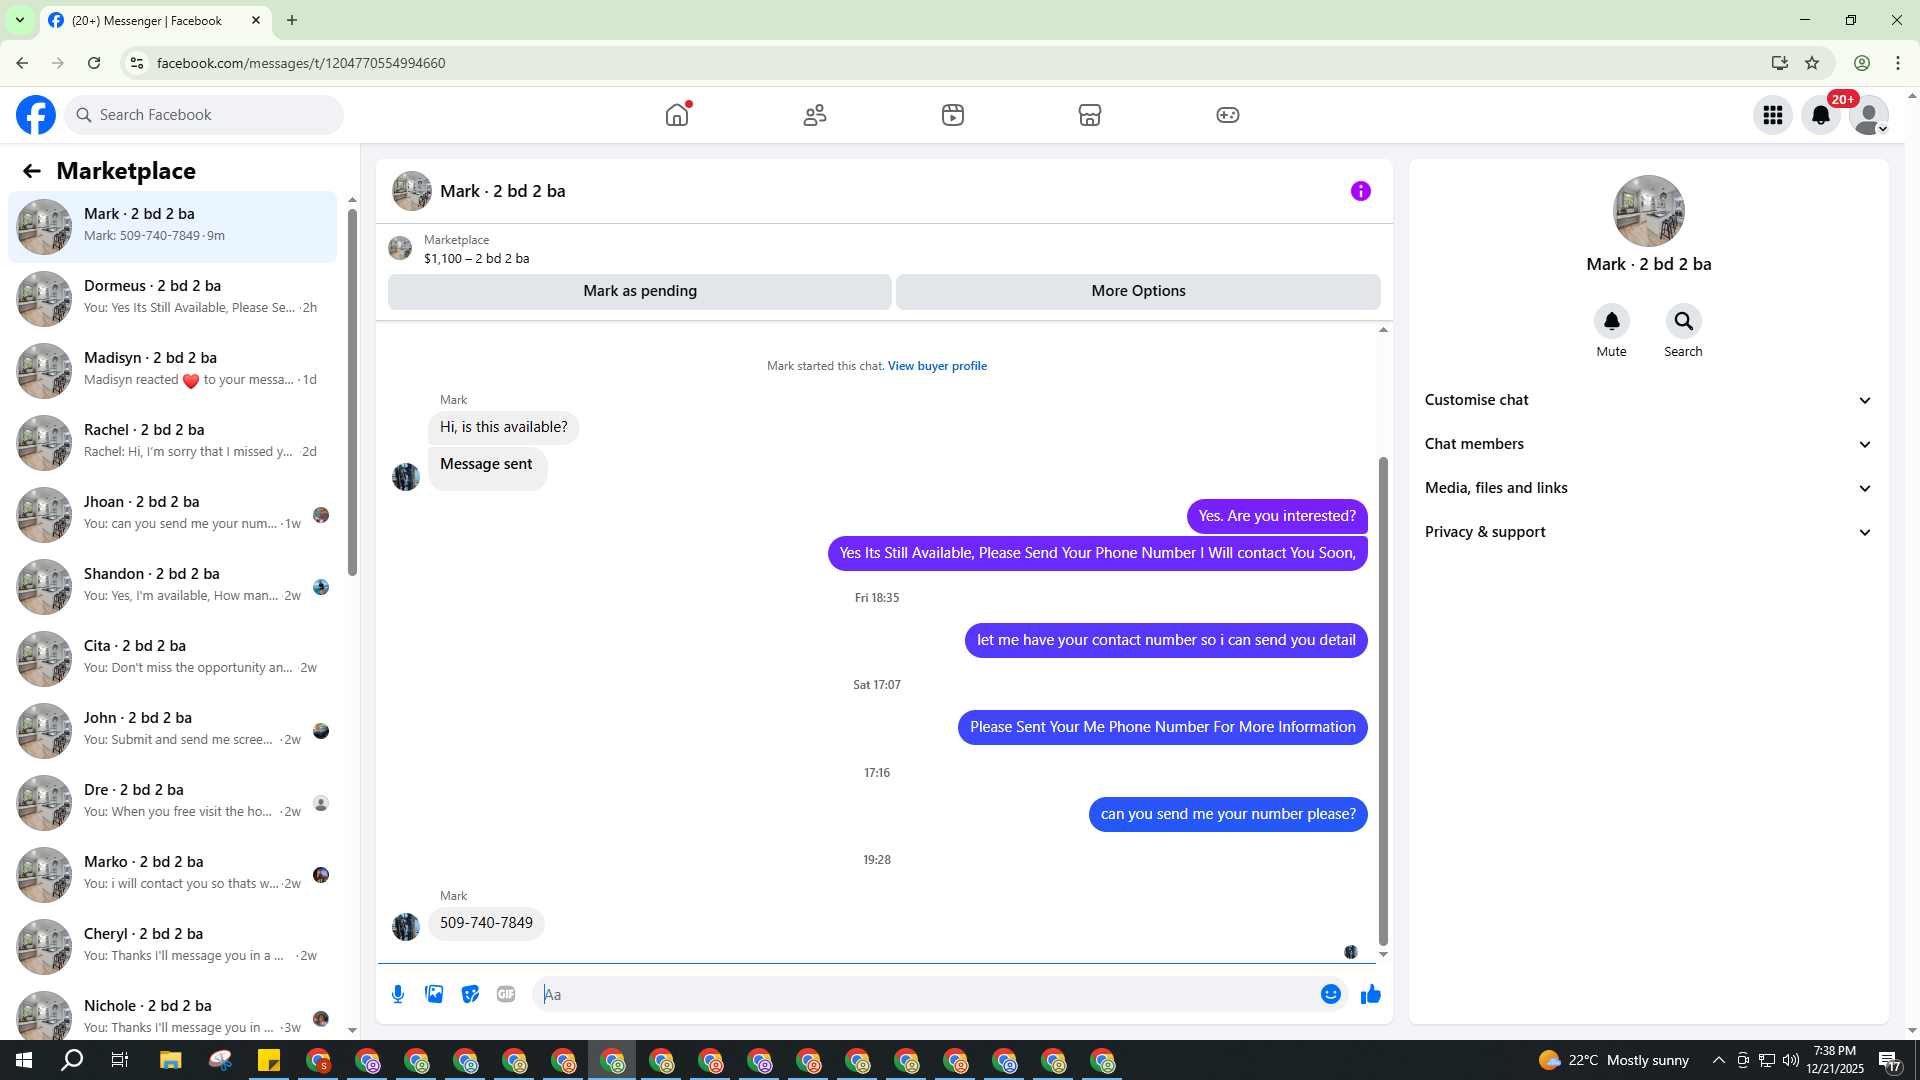Image resolution: width=1920 pixels, height=1080 pixels.
Task: Record a voice clip with microphone icon
Action: tap(398, 994)
